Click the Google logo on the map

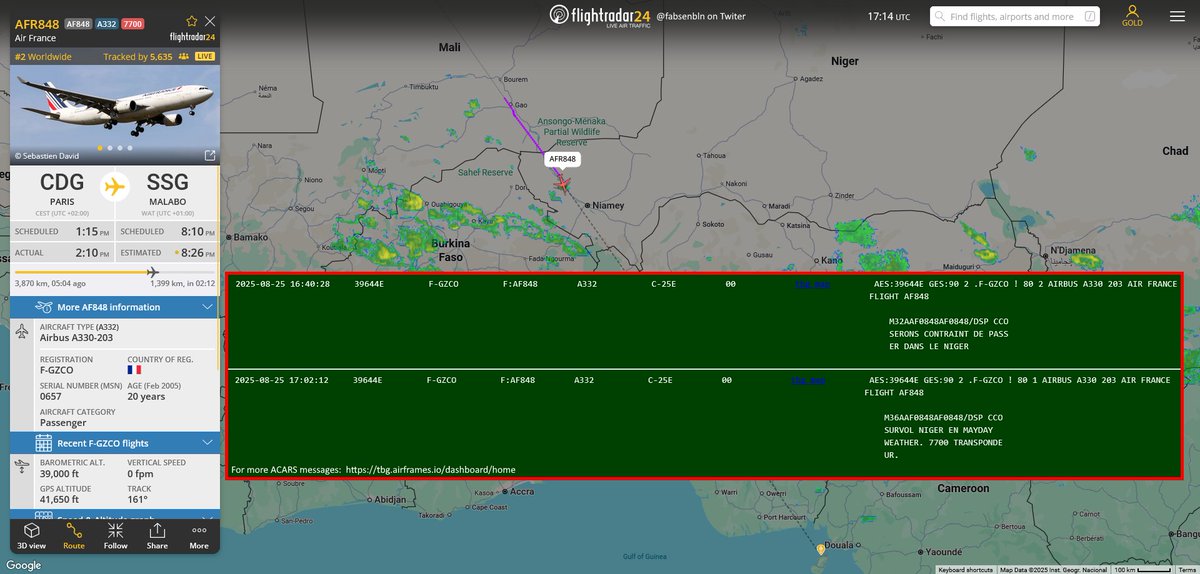point(23,564)
